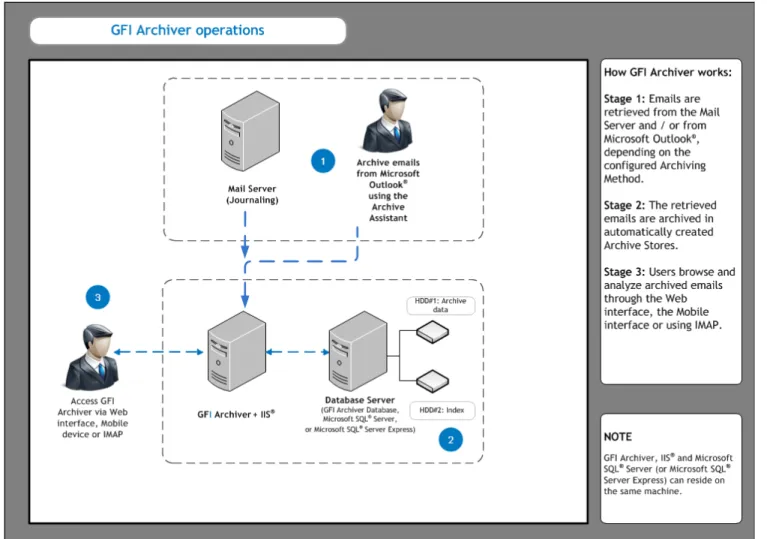Click the "Database Server" bold label

pos(360,400)
